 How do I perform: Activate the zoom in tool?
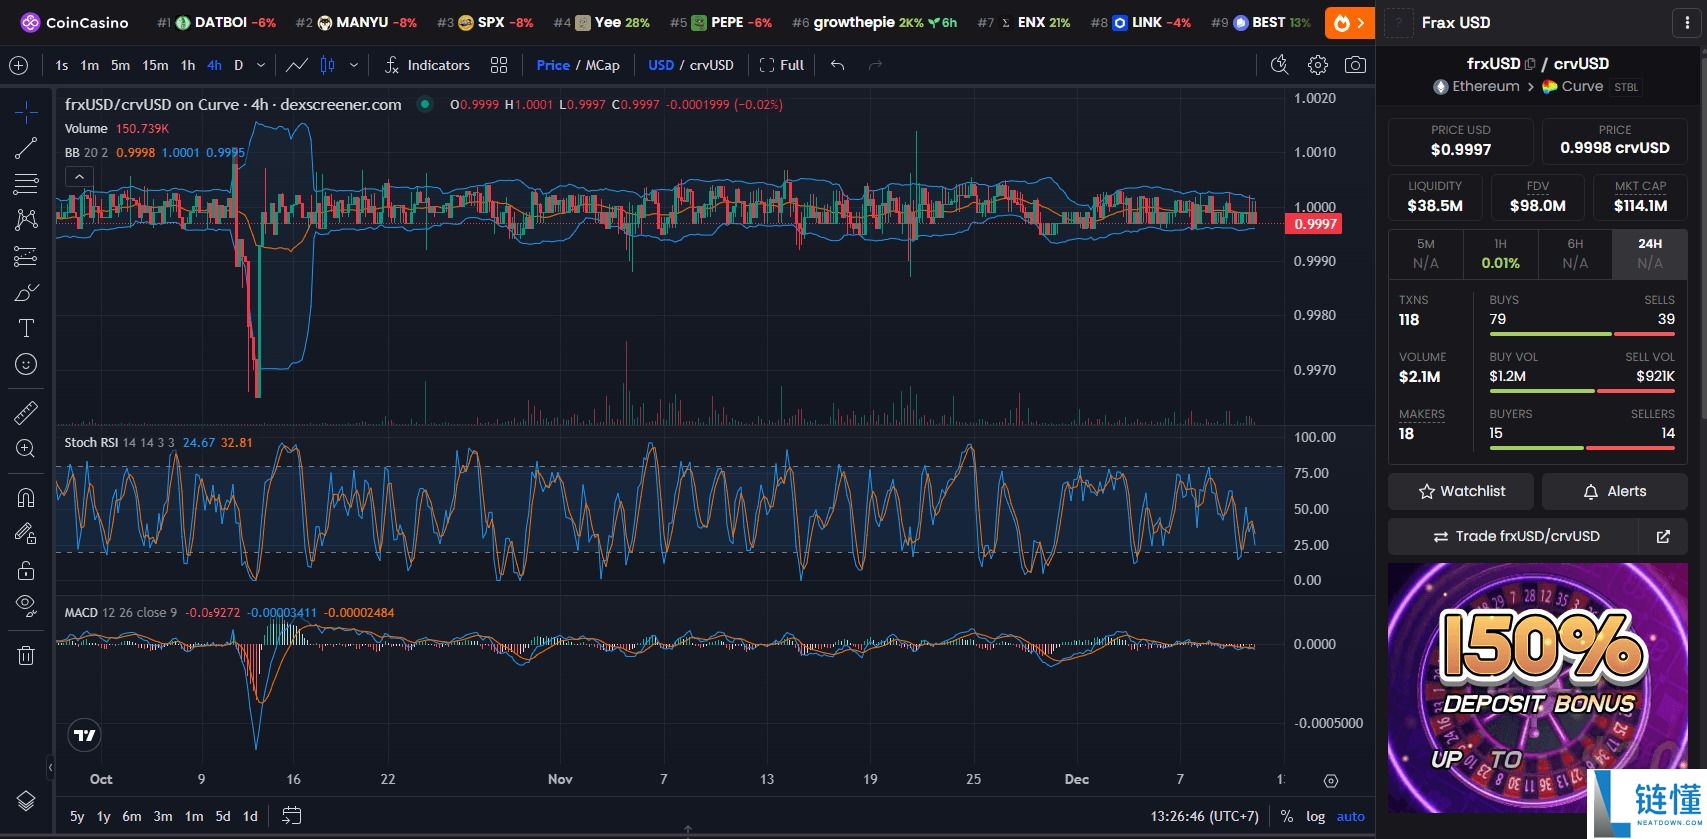pyautogui.click(x=26, y=448)
